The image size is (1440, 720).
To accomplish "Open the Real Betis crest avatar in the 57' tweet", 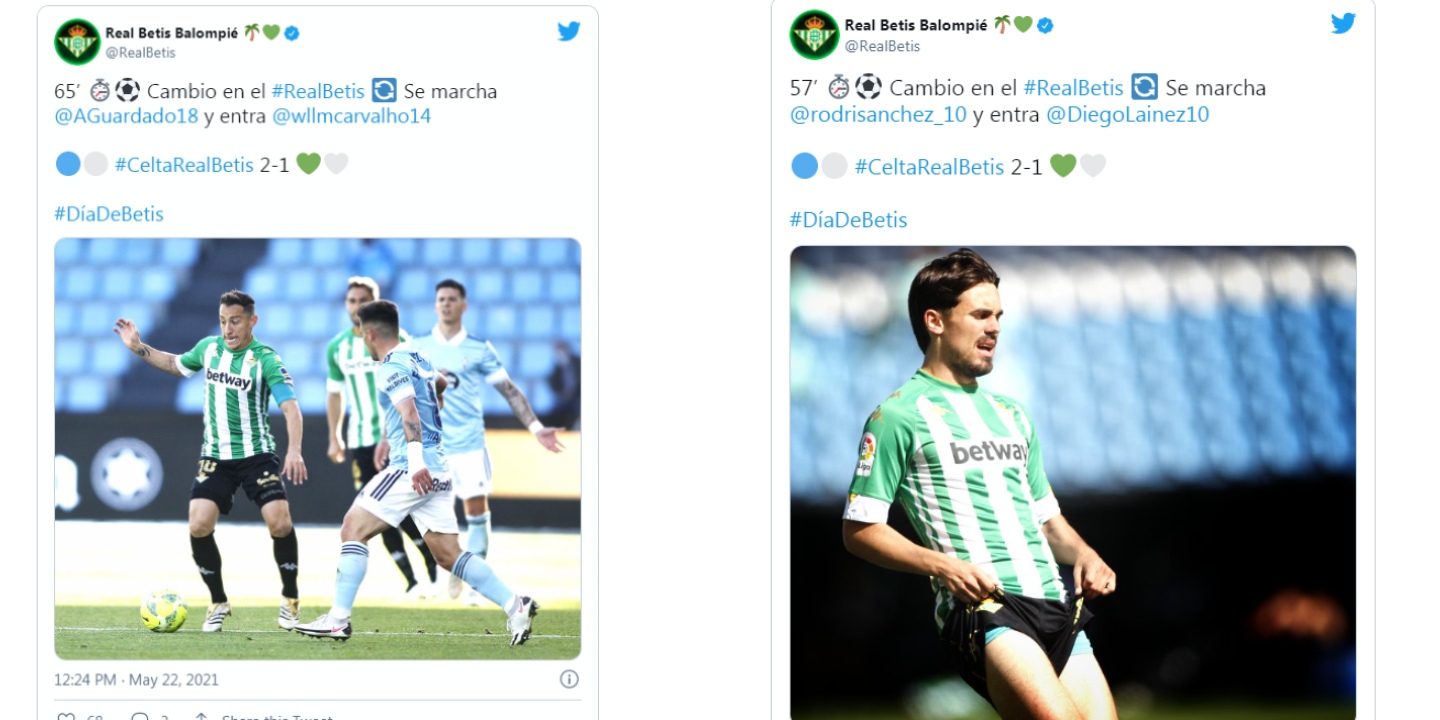I will pos(814,35).
